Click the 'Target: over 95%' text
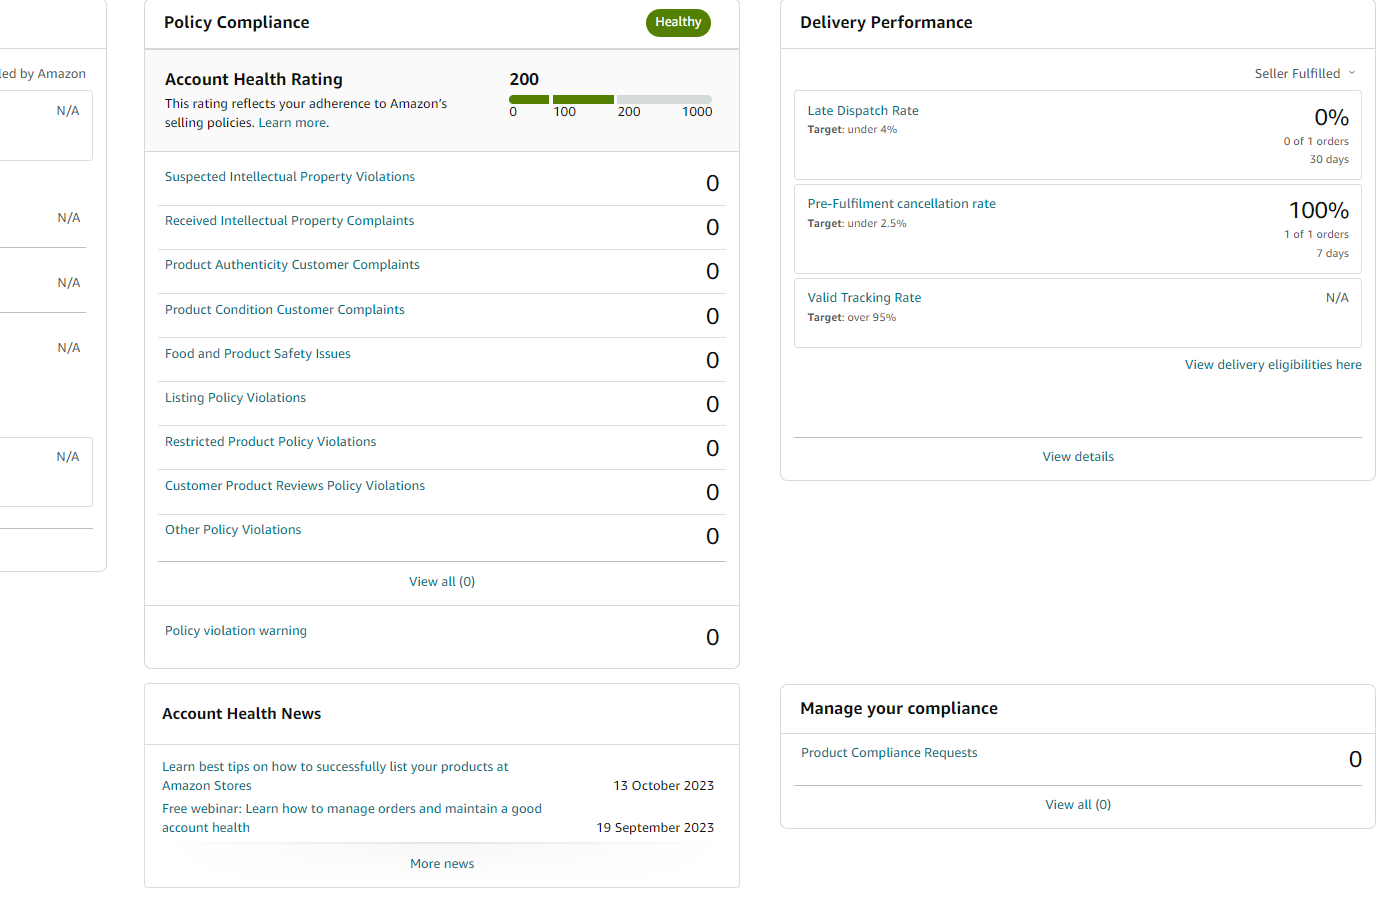 [x=852, y=318]
